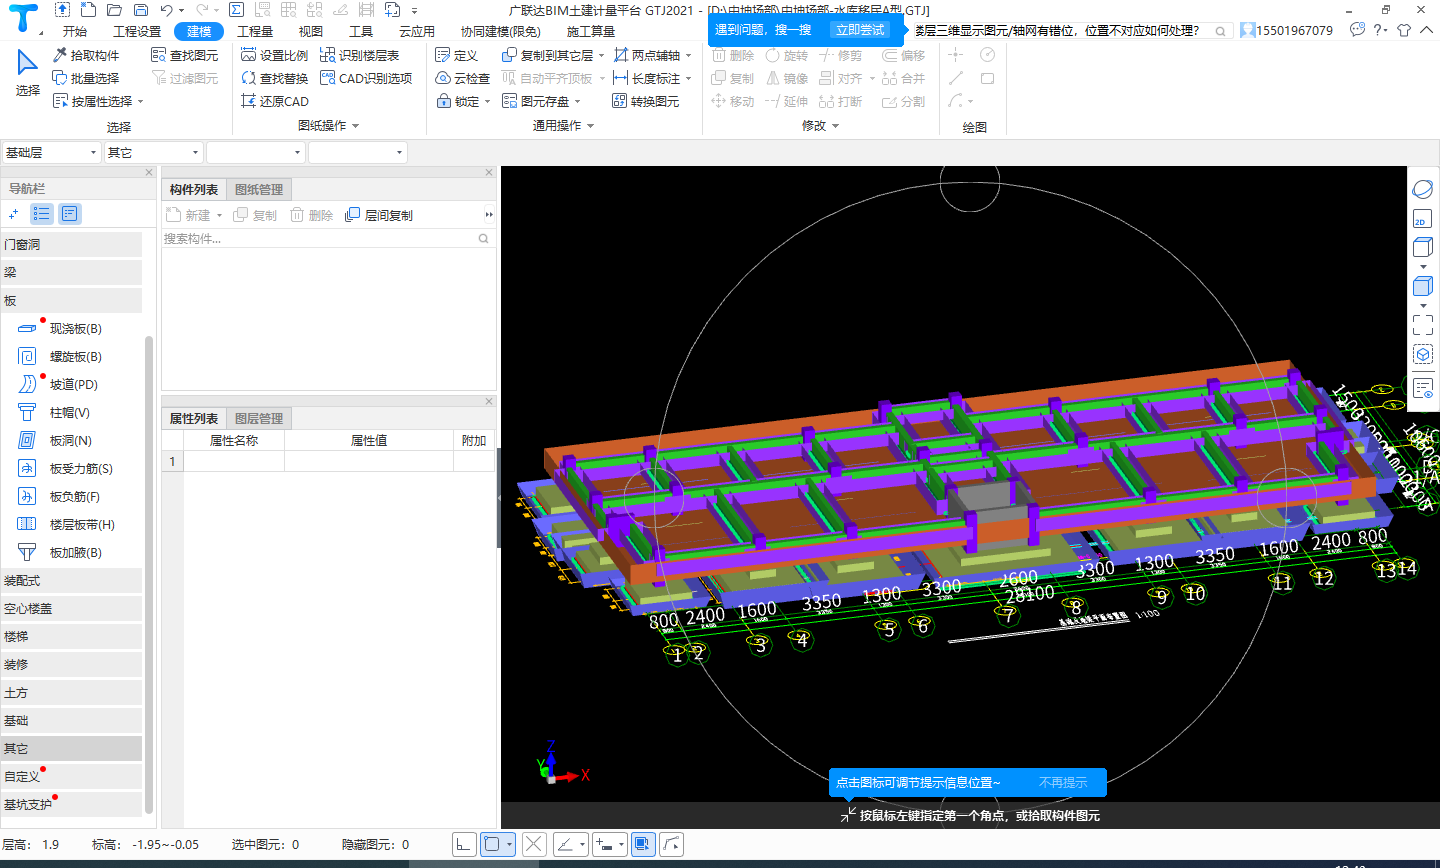1440x868 pixels.
Task: Select the large 选择 arrow tool
Action: pyautogui.click(x=27, y=73)
